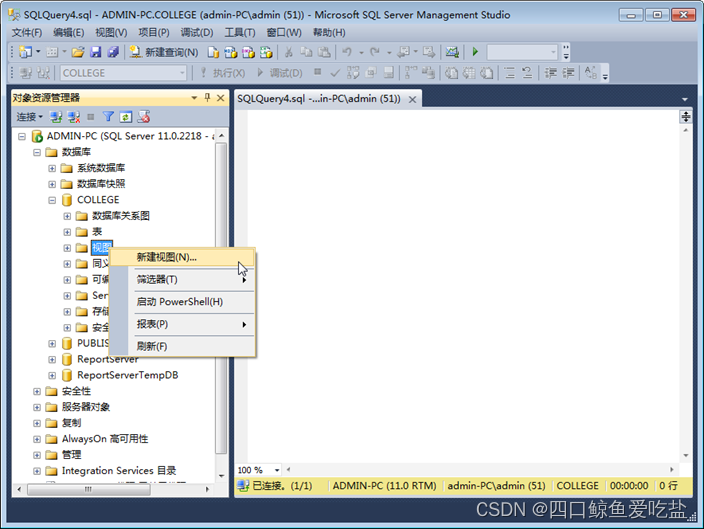Click the Execute (执行) button

click(x=222, y=73)
